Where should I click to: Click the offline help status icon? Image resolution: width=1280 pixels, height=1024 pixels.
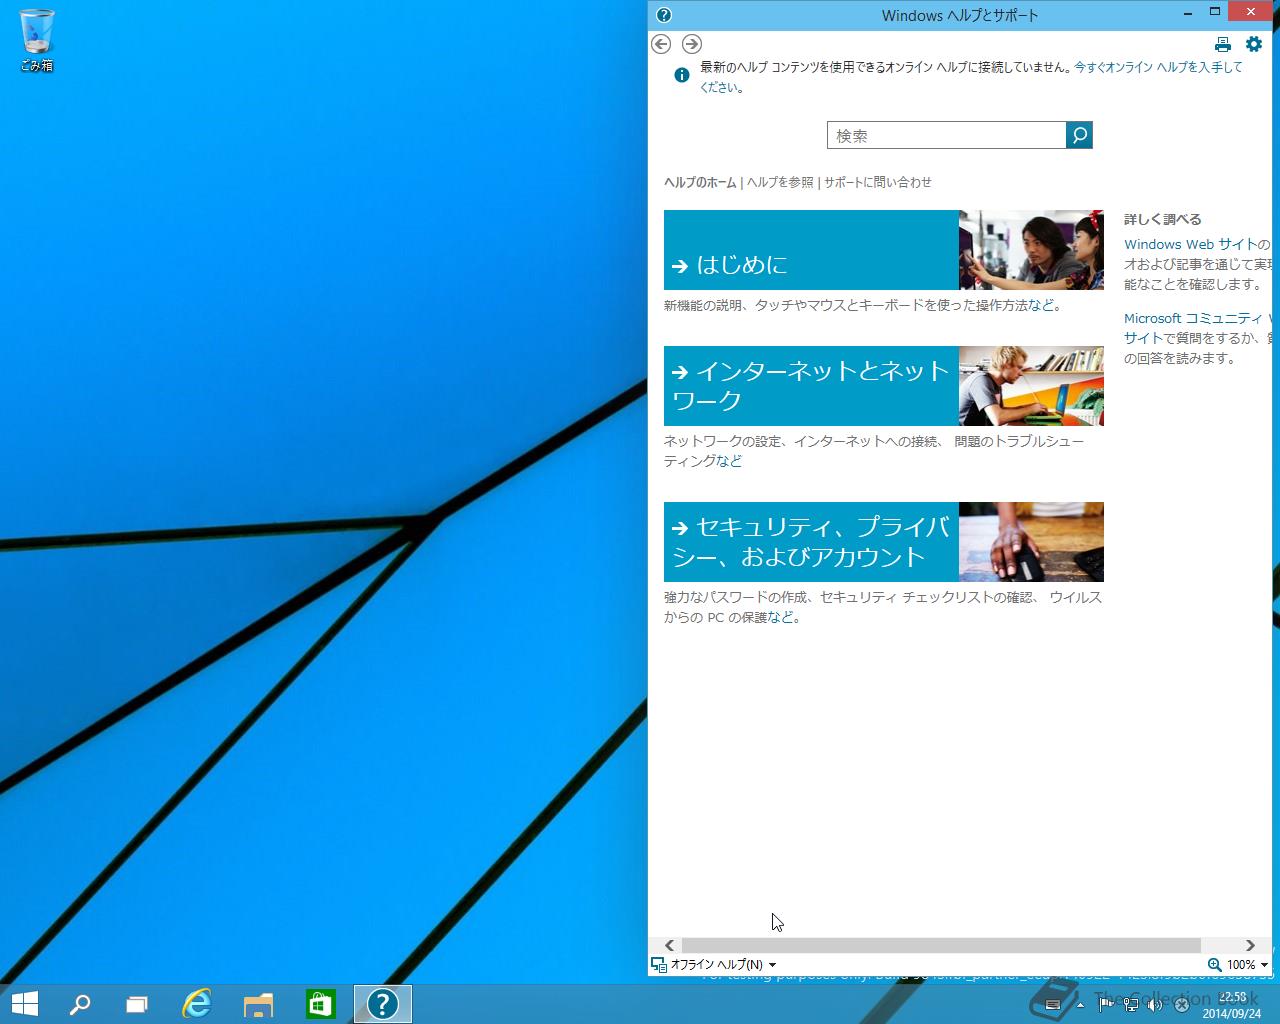(658, 965)
